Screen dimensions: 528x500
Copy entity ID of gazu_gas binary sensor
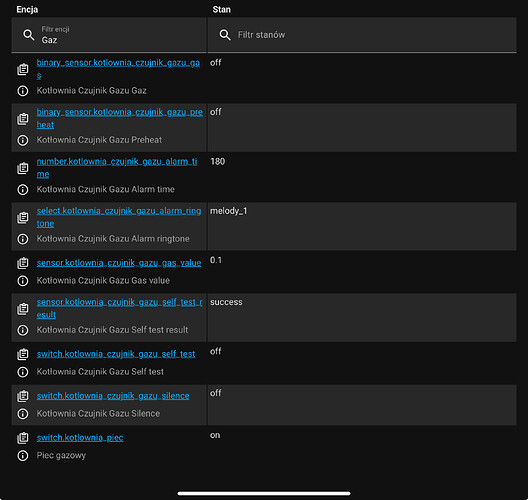pyautogui.click(x=23, y=69)
